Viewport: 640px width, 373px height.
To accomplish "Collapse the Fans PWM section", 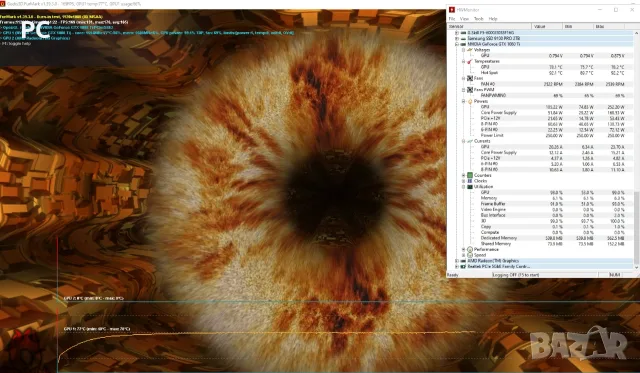I will coord(464,90).
